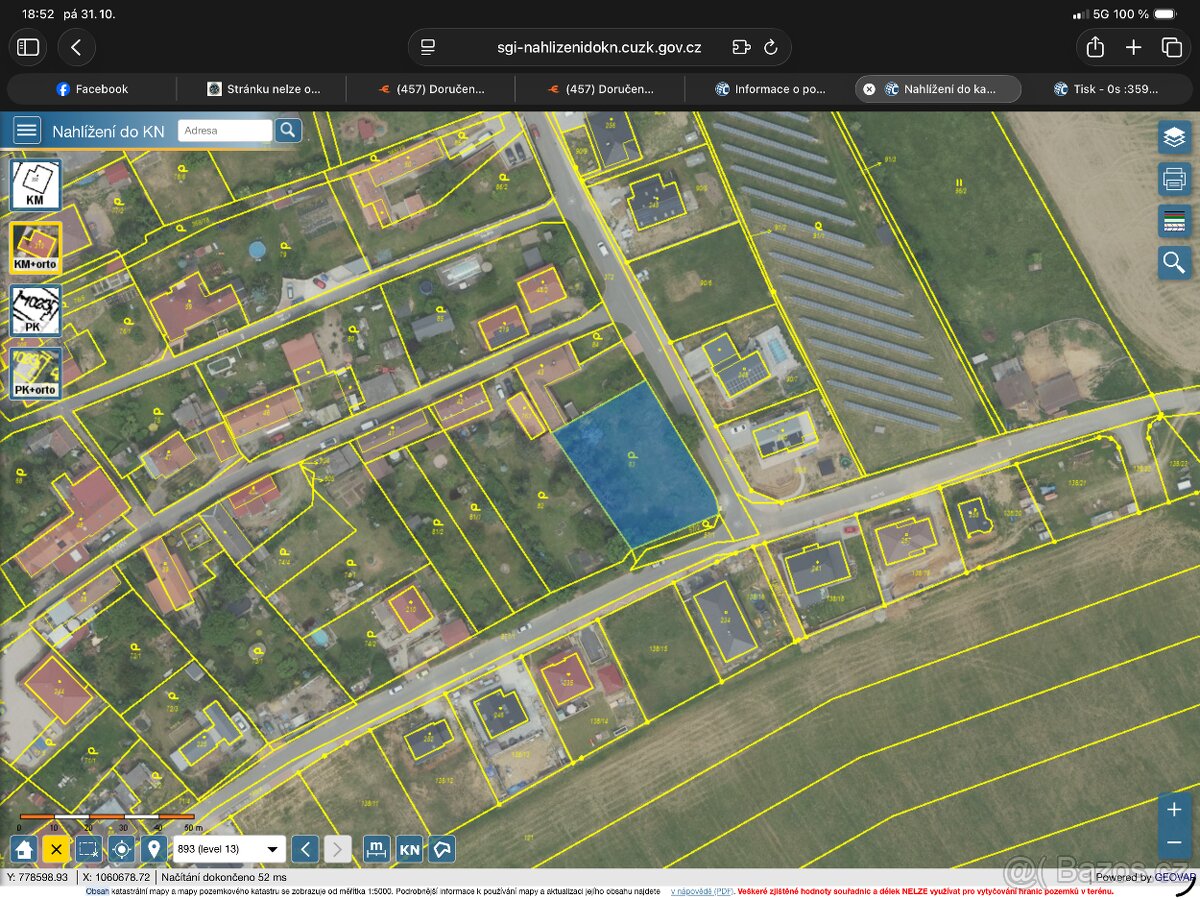Clear selection with the yellow X button

pos(56,850)
